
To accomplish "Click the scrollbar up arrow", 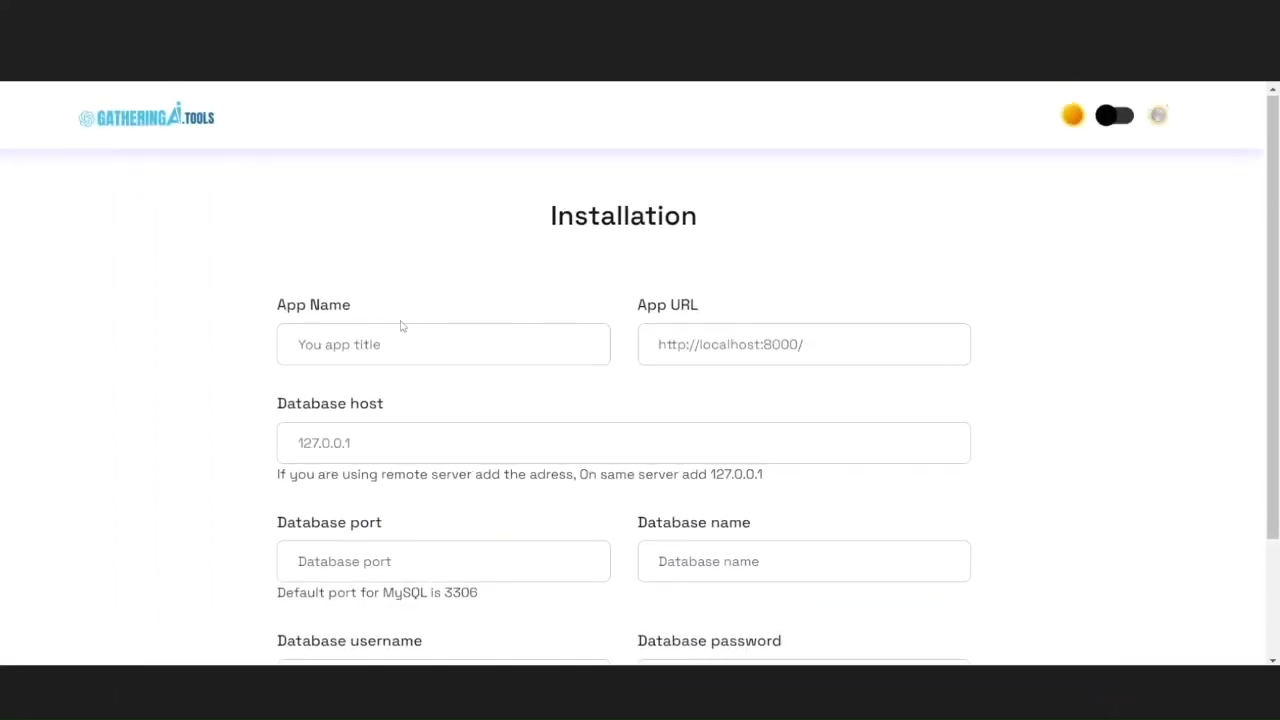I will pyautogui.click(x=1272, y=90).
